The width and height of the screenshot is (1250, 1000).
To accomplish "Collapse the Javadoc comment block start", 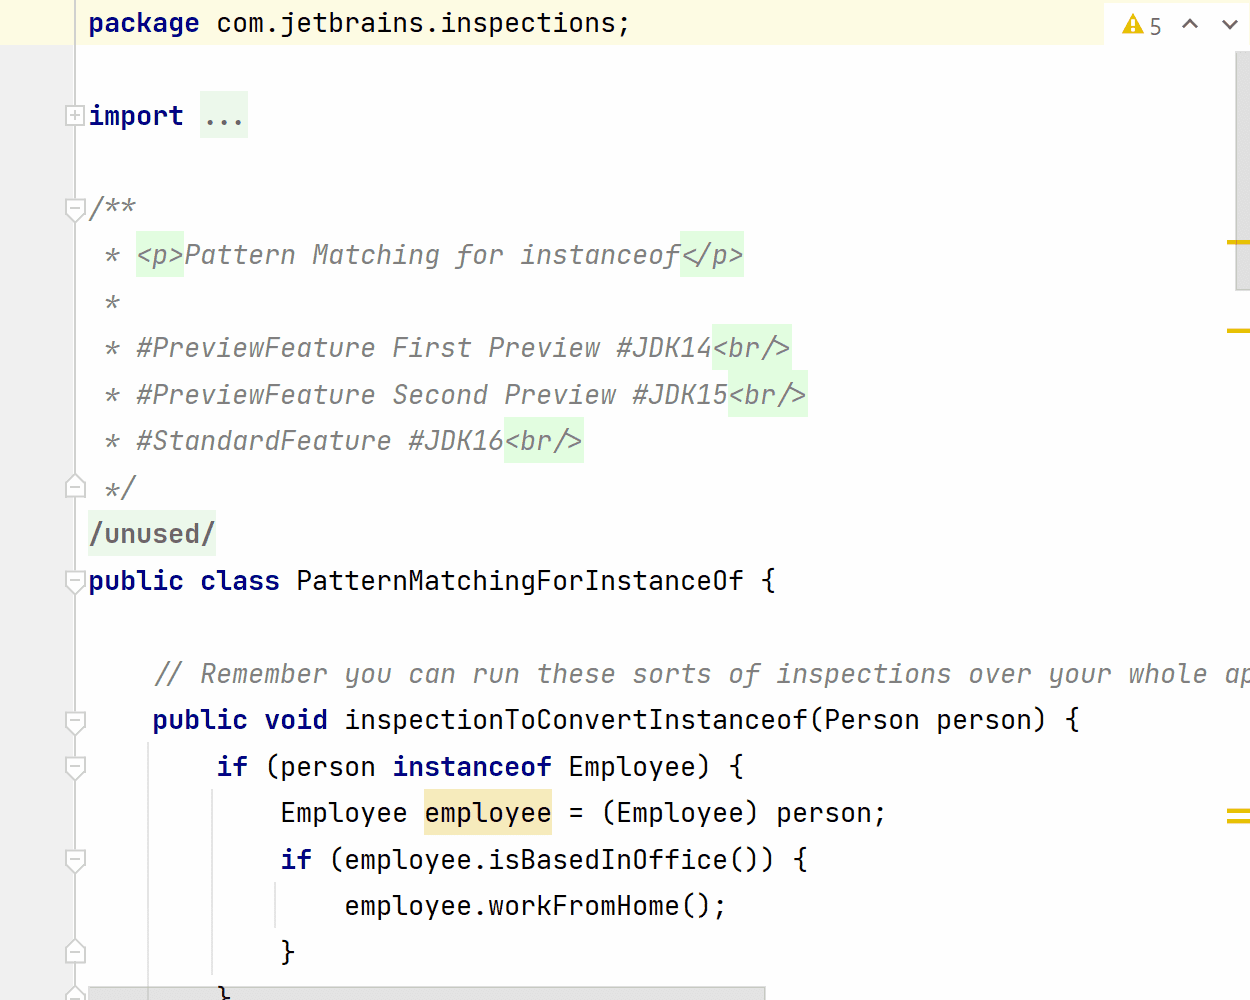I will 75,209.
